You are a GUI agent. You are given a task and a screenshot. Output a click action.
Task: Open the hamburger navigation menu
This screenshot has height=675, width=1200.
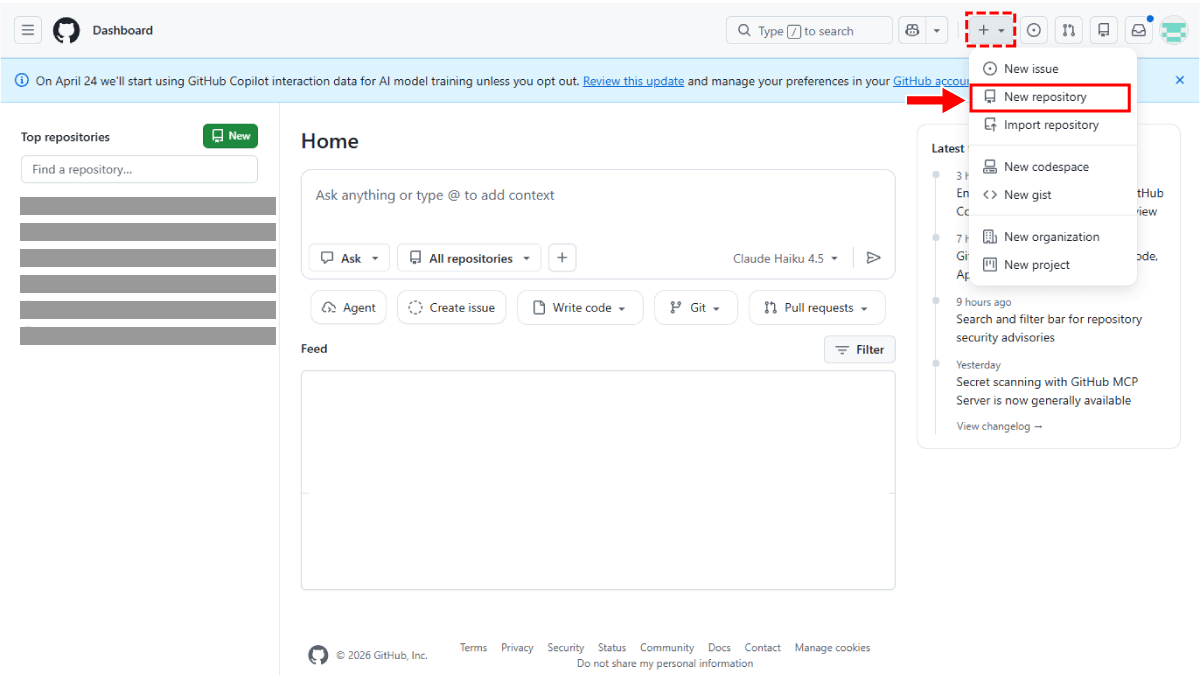[x=28, y=30]
